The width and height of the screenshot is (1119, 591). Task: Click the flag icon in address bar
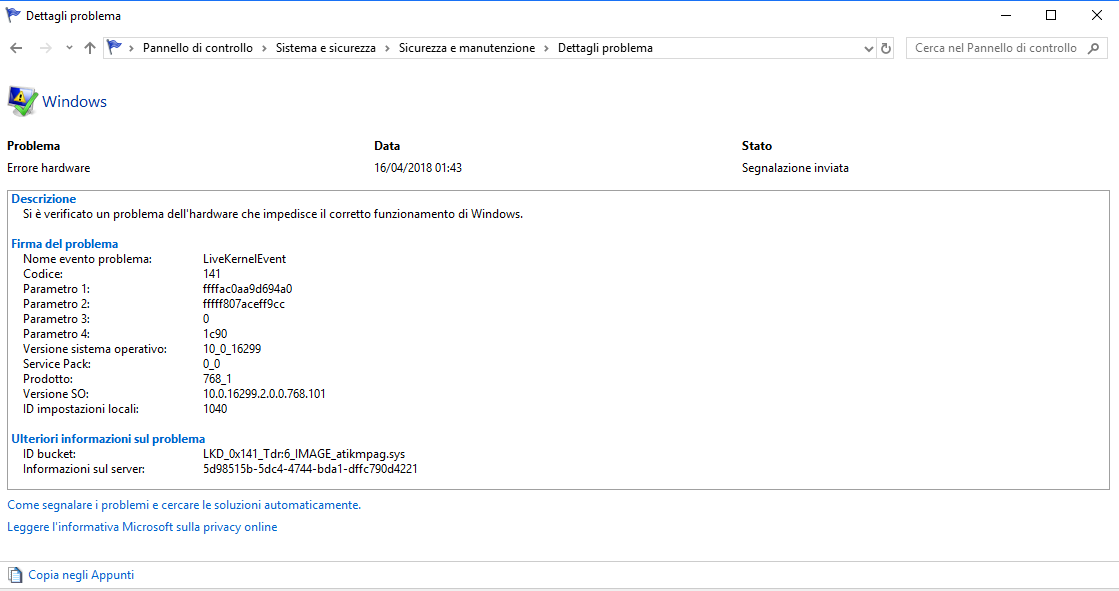click(x=115, y=48)
